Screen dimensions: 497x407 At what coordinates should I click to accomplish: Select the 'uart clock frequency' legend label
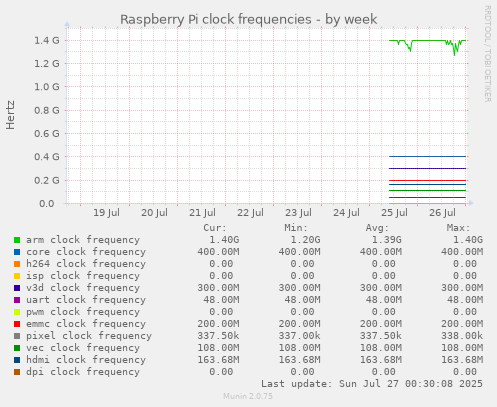[86, 300]
